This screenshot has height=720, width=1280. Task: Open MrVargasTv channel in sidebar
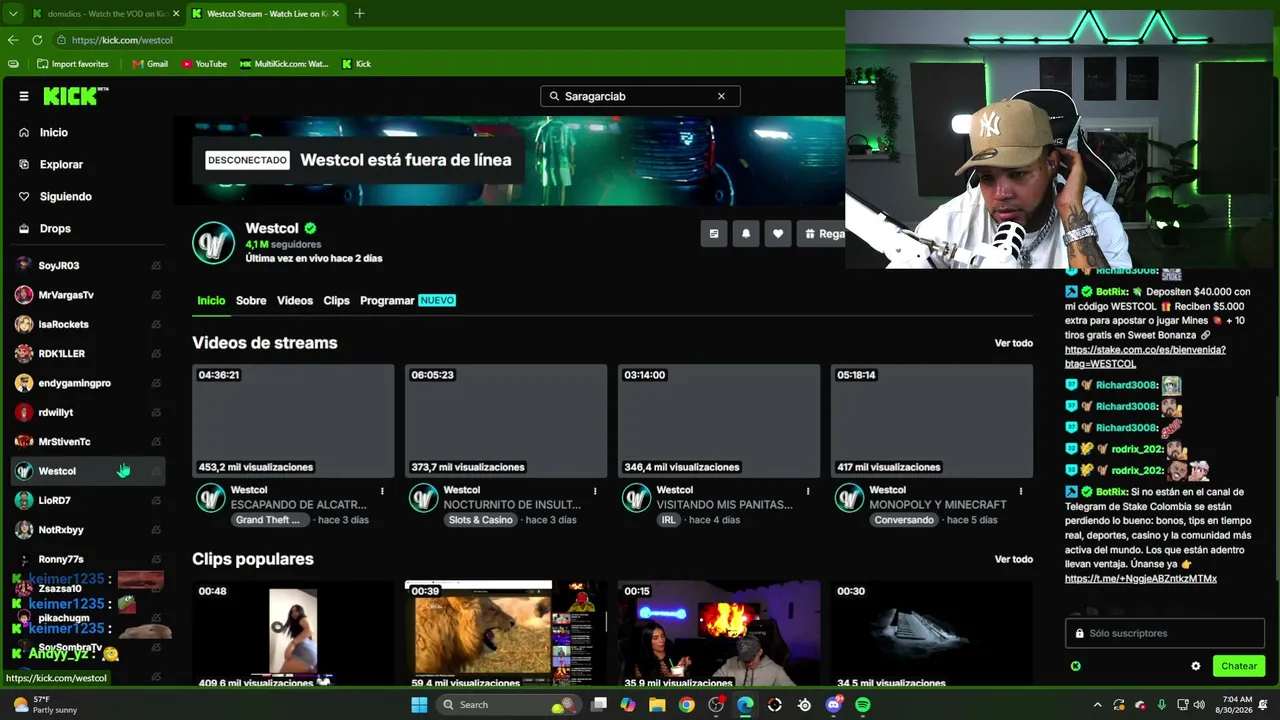pyautogui.click(x=88, y=295)
